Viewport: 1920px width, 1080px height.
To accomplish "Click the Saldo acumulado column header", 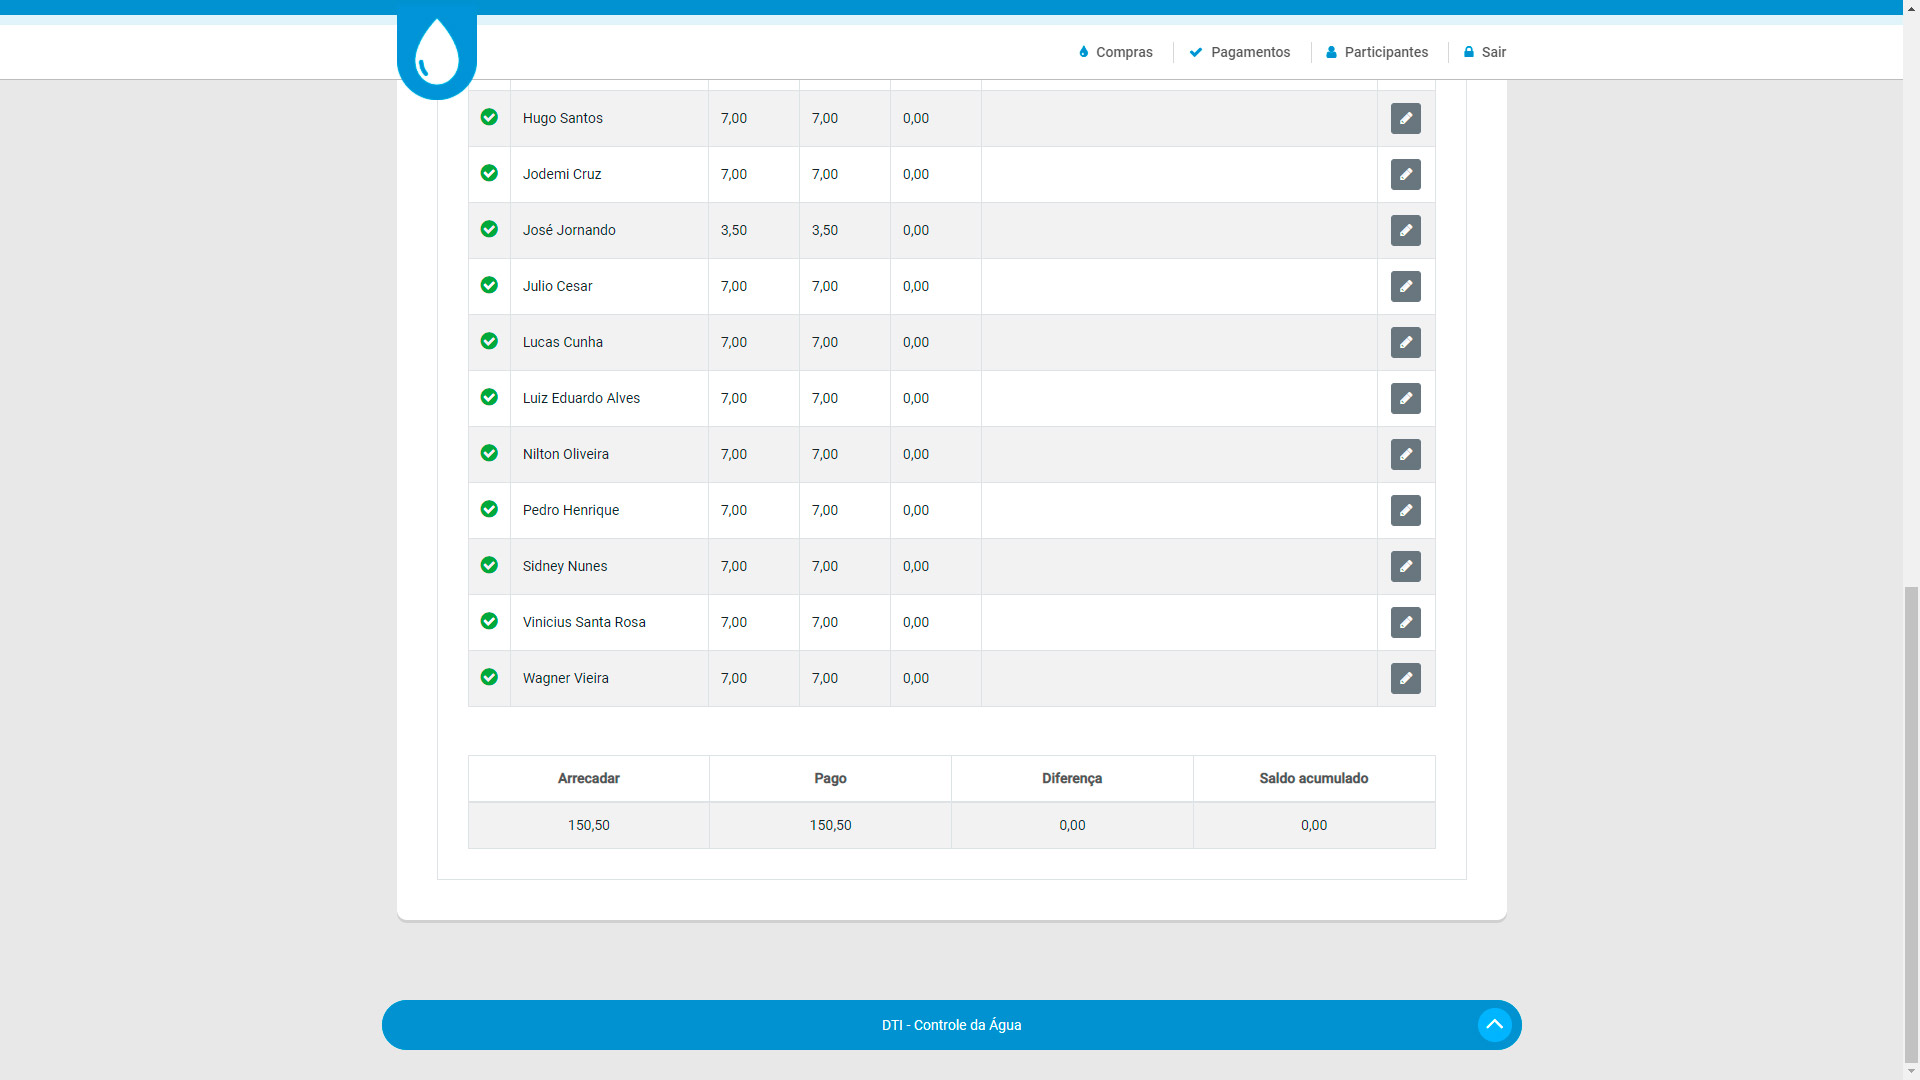I will click(1314, 778).
